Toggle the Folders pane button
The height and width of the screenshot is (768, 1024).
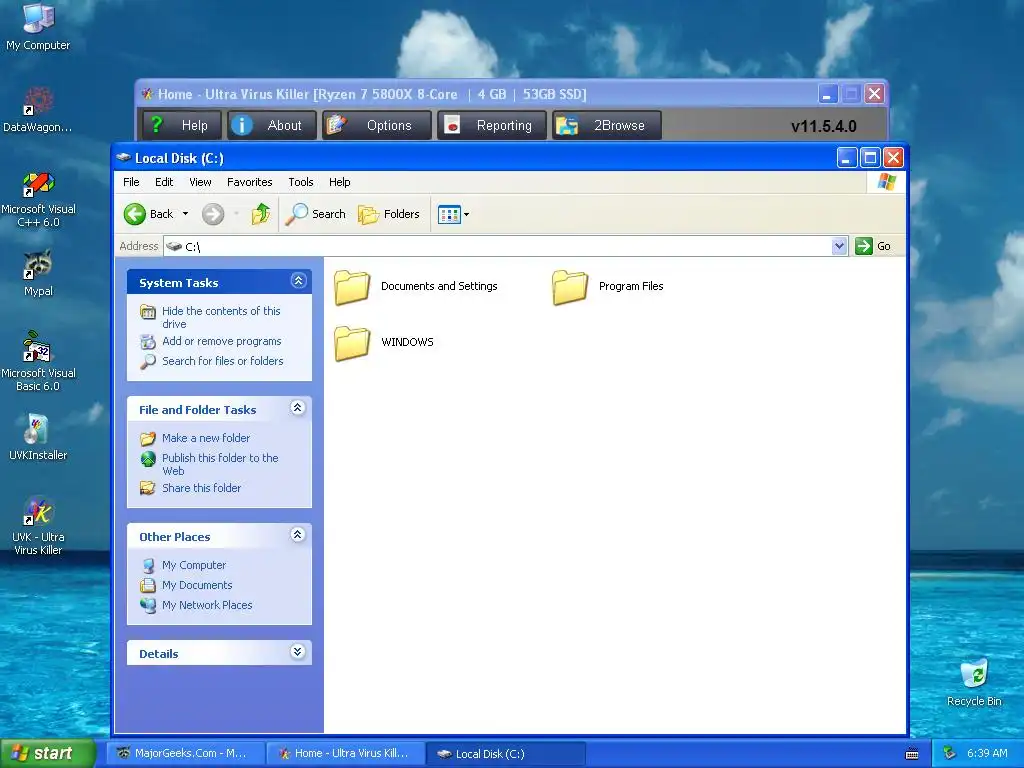coord(389,214)
